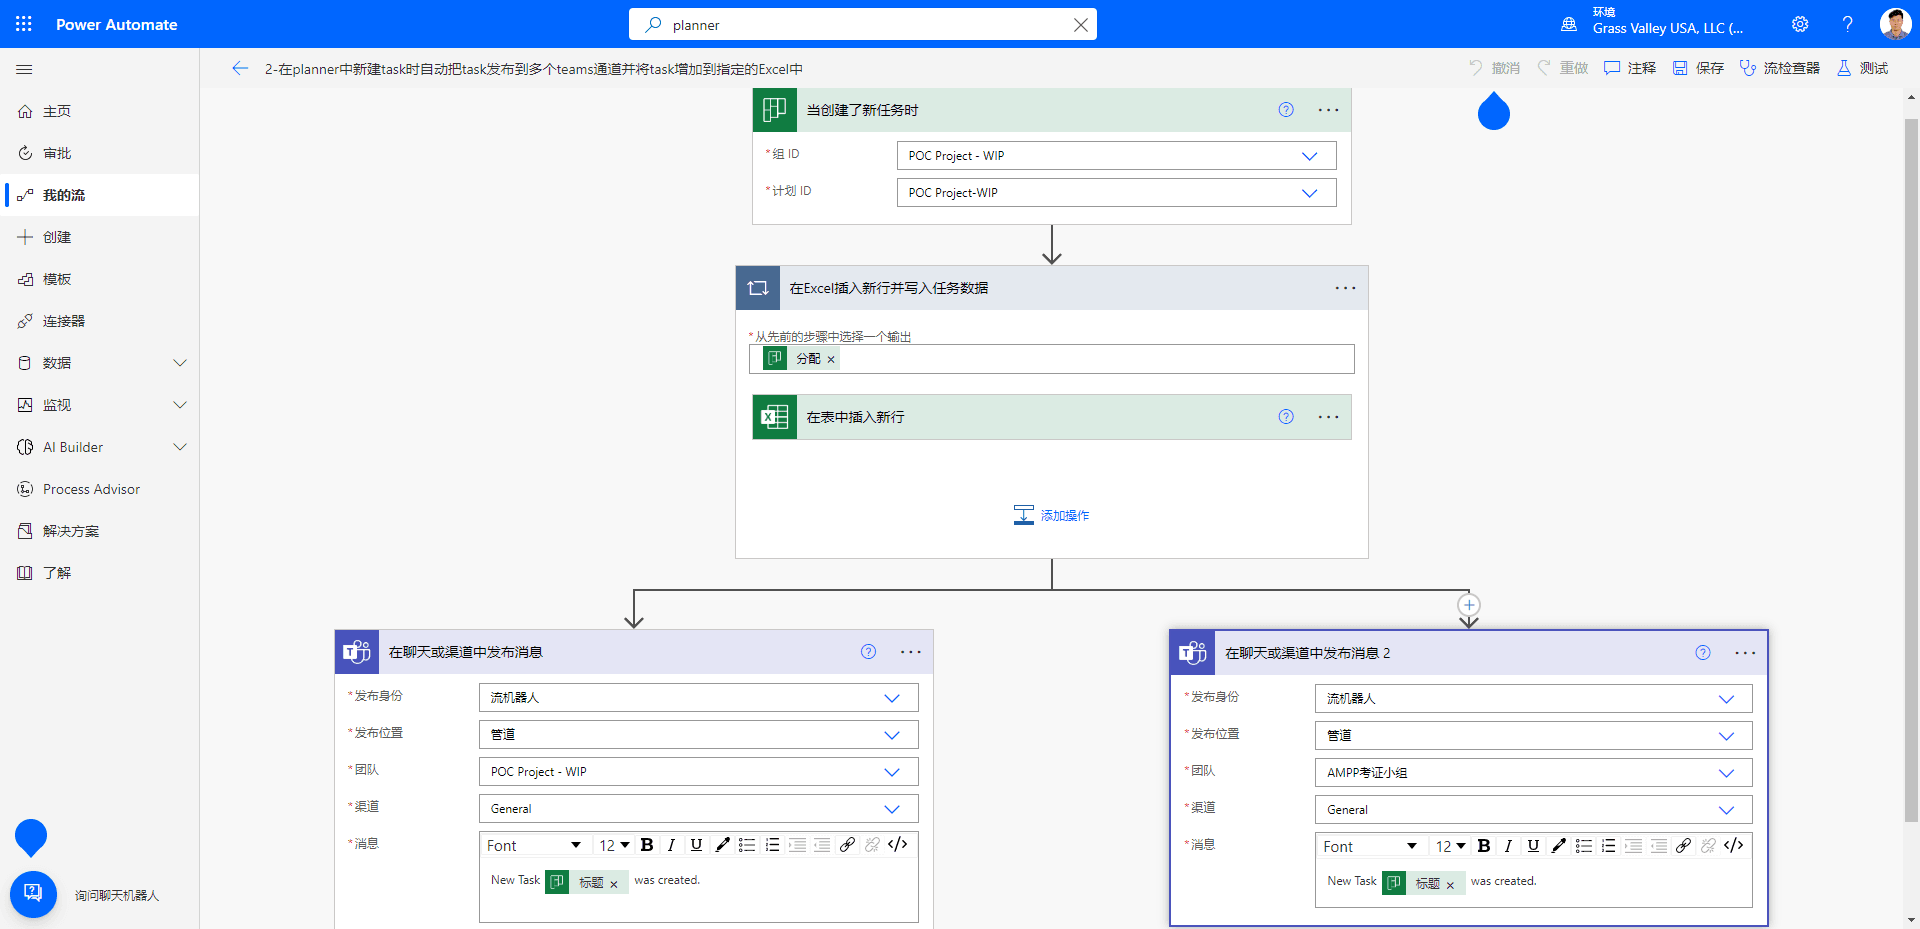Click the Flow Checker stethoscope icon
The image size is (1920, 929).
pyautogui.click(x=1747, y=68)
